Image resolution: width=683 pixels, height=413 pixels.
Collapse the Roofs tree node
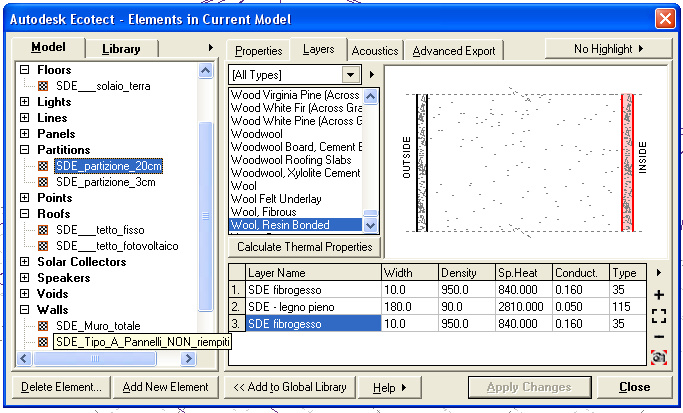pyautogui.click(x=25, y=213)
